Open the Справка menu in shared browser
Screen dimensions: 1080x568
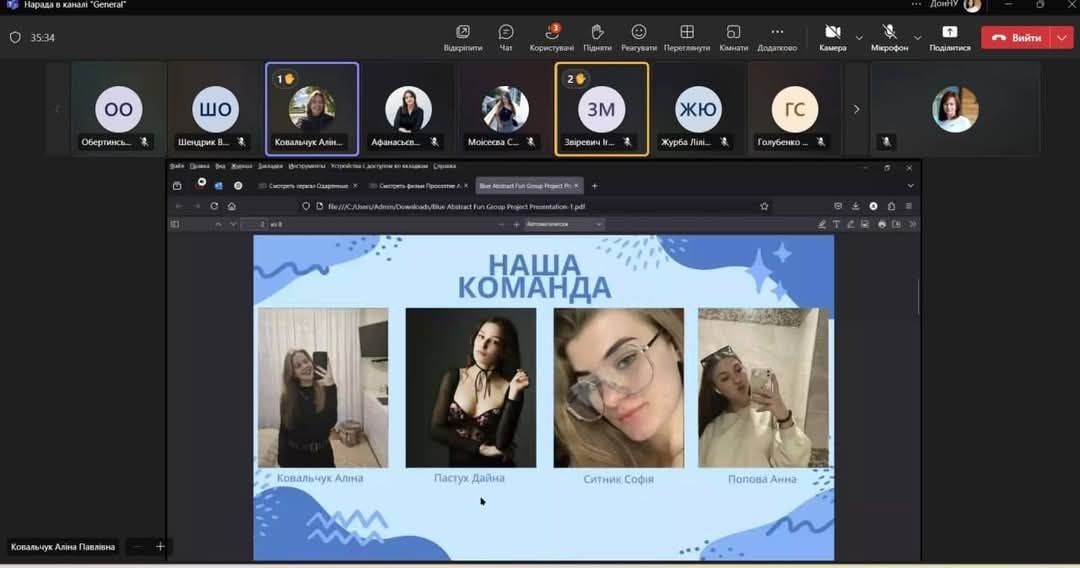coord(444,166)
